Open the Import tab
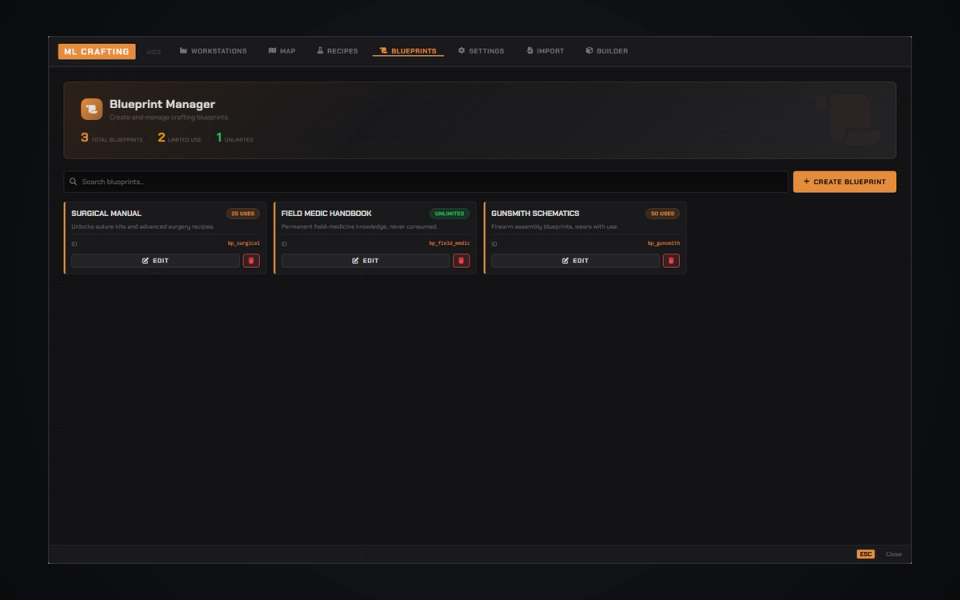960x600 pixels. click(x=545, y=51)
